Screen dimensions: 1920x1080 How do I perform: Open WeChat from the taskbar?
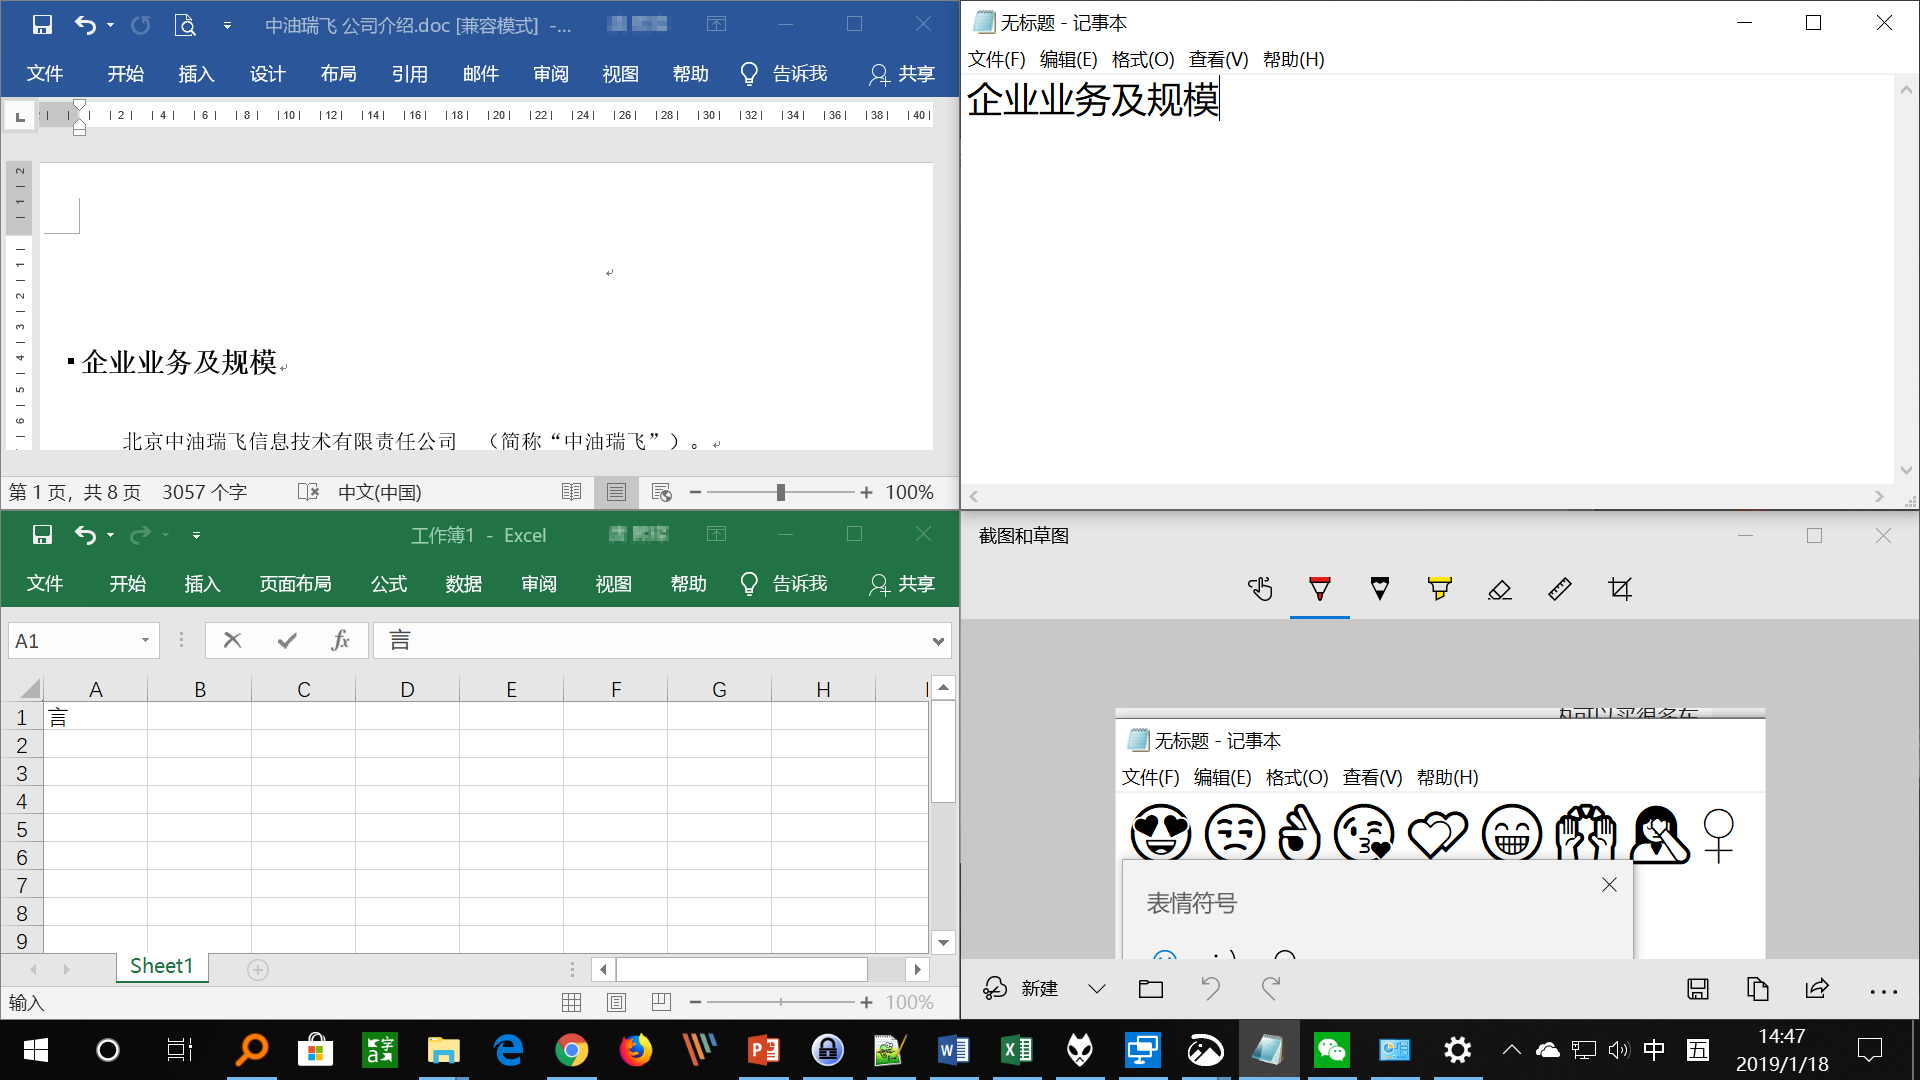pyautogui.click(x=1331, y=1050)
